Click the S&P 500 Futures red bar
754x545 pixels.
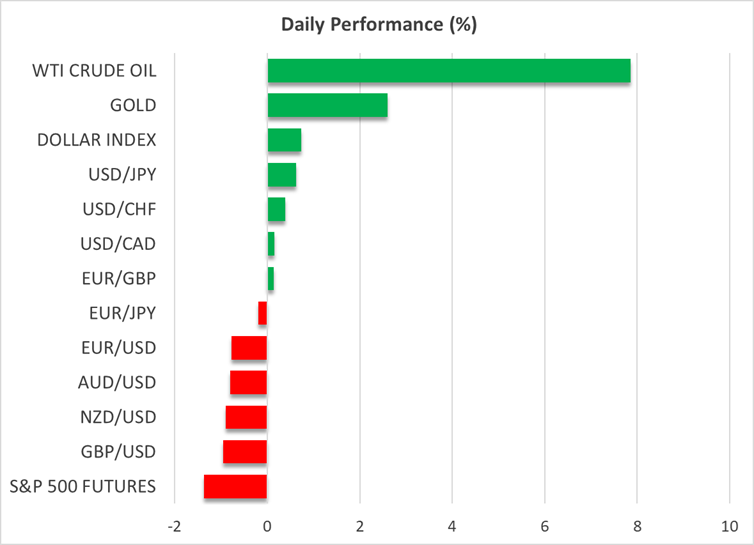(236, 487)
